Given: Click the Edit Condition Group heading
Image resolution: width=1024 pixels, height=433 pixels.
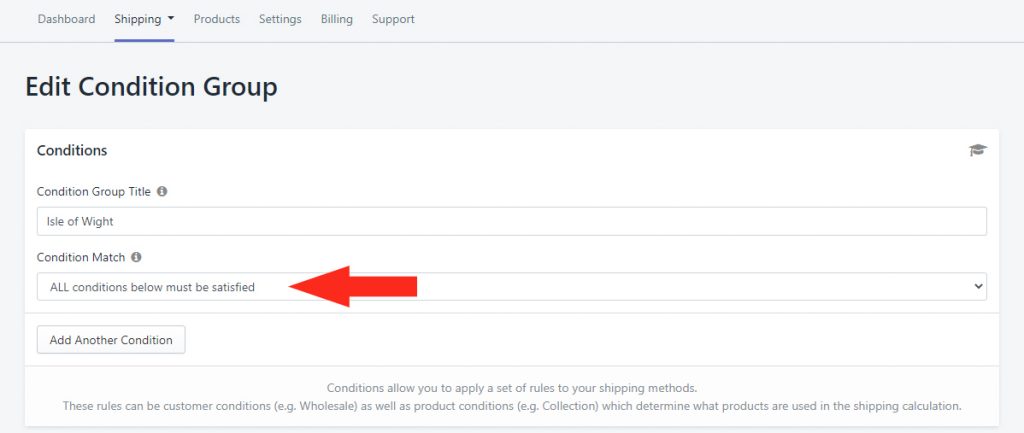Looking at the screenshot, I should point(151,87).
